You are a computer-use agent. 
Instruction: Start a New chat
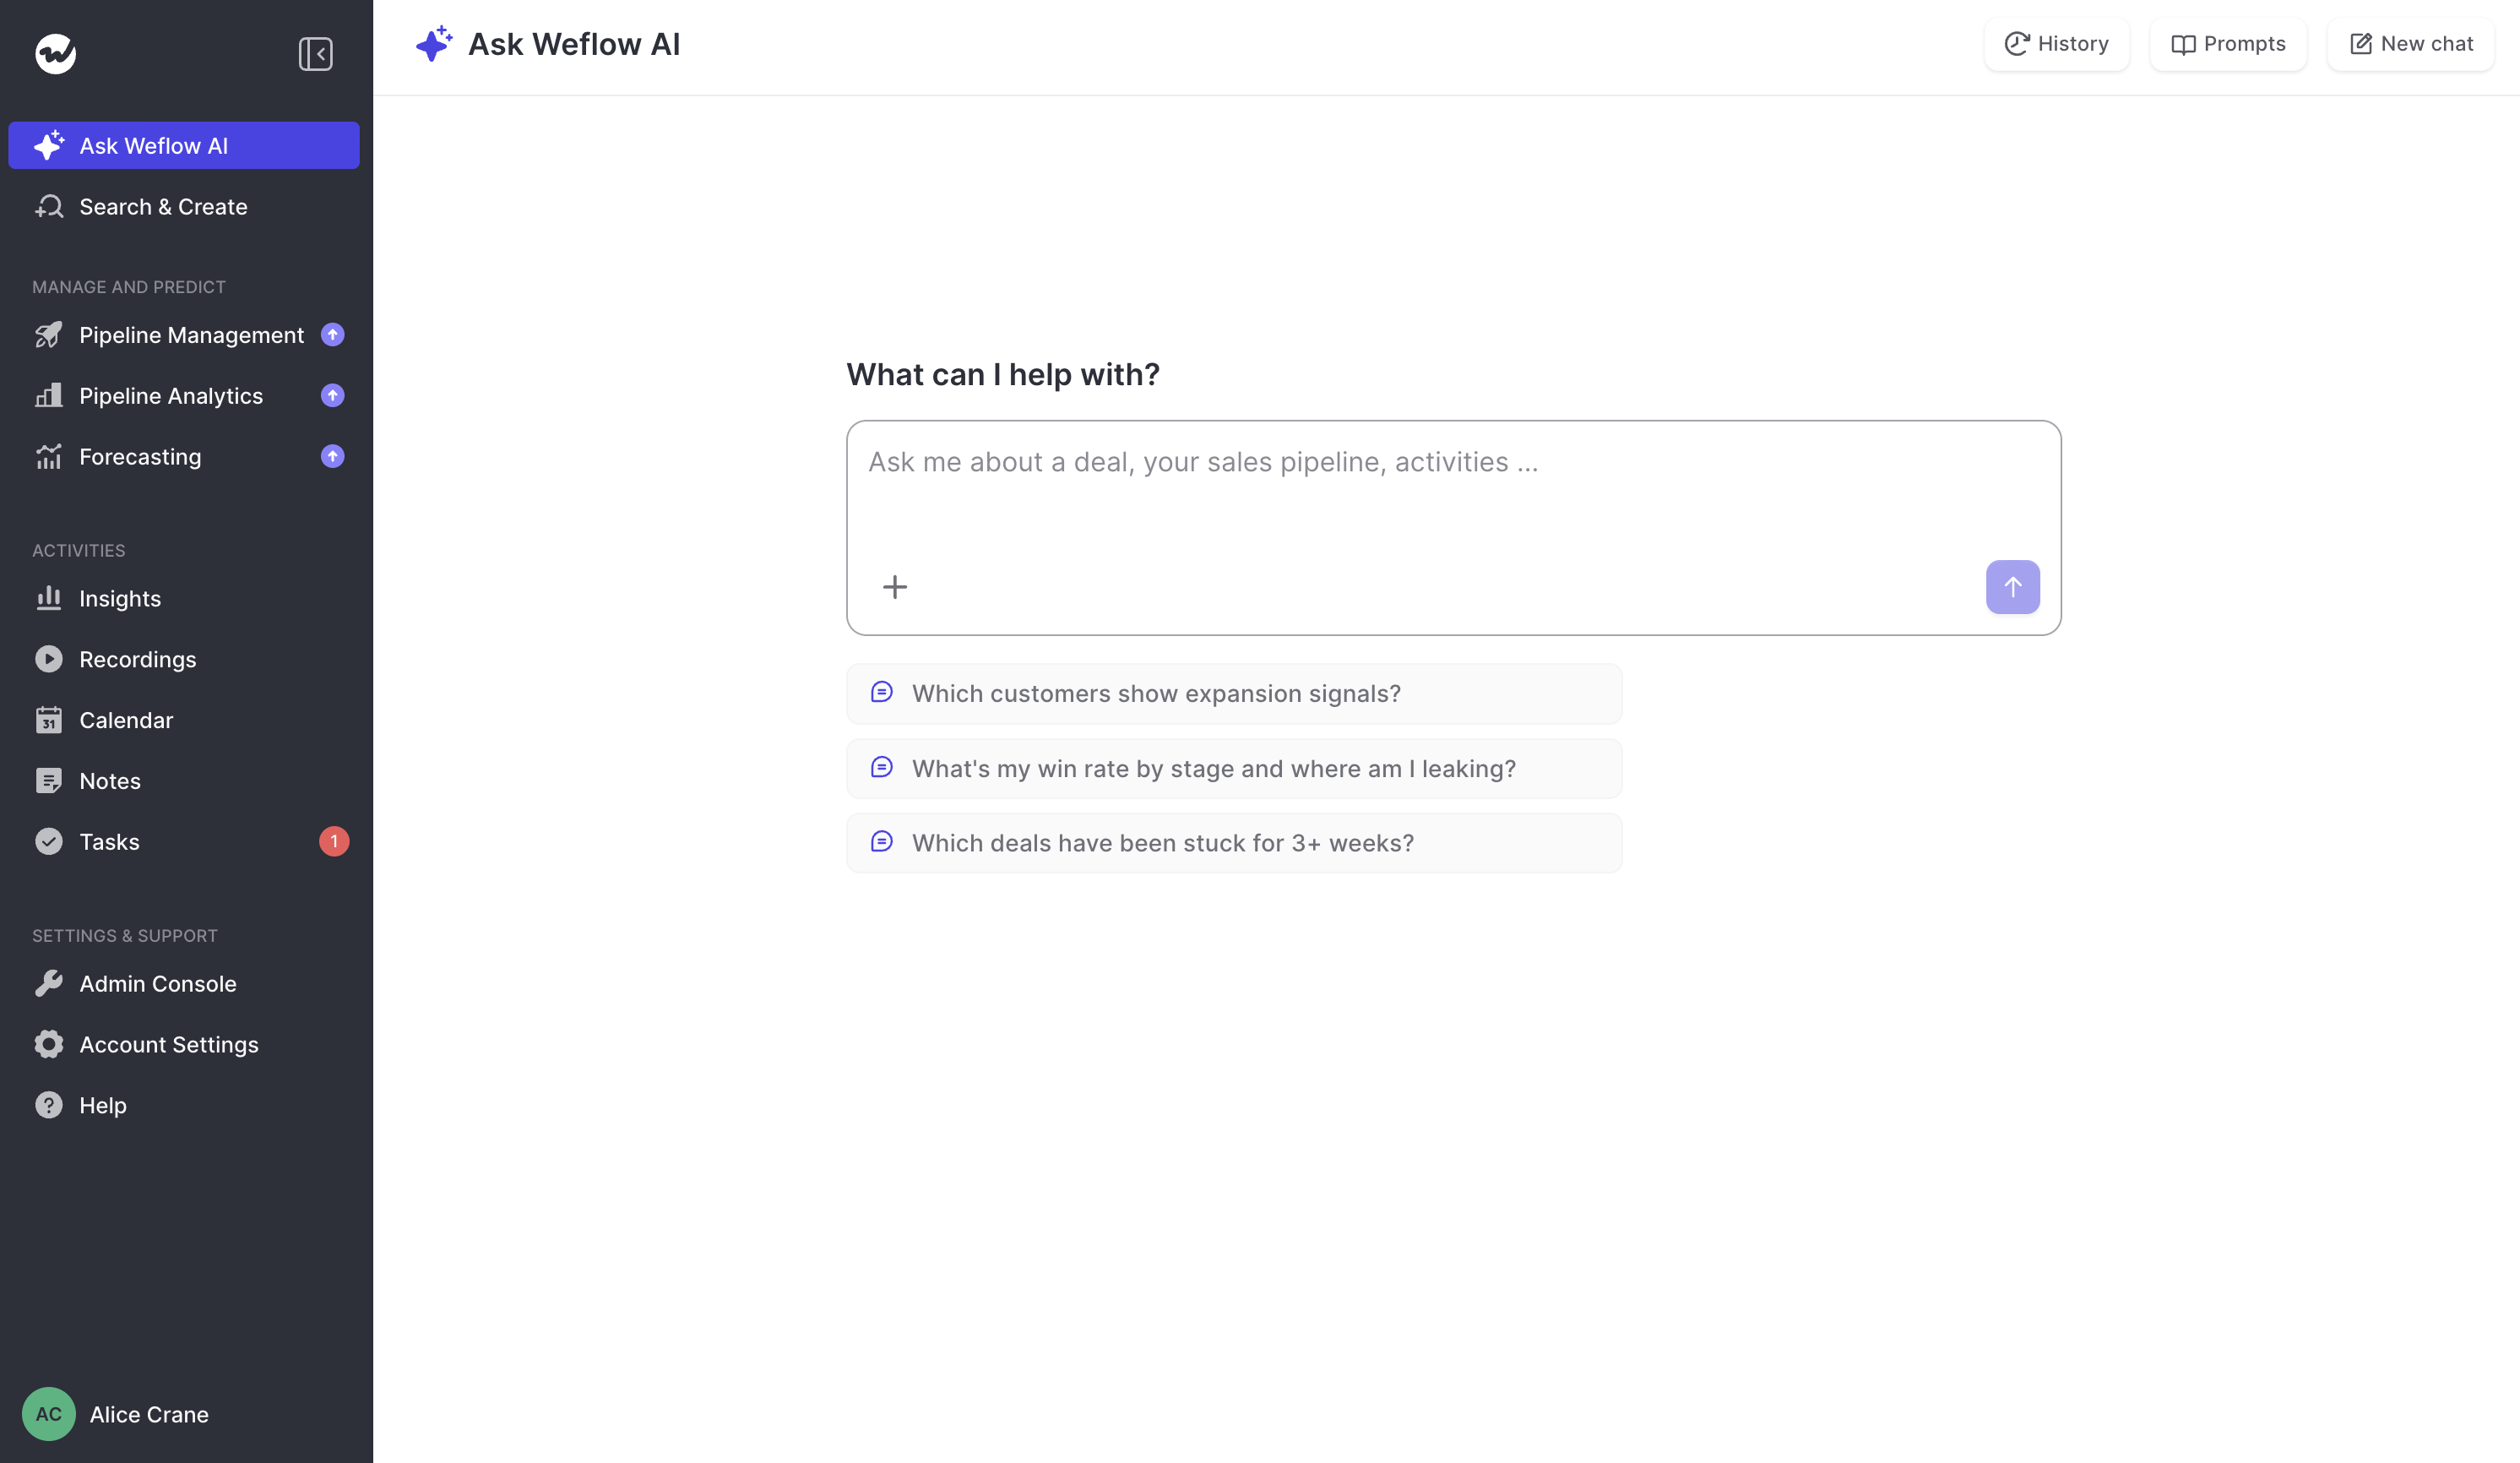click(x=2411, y=44)
